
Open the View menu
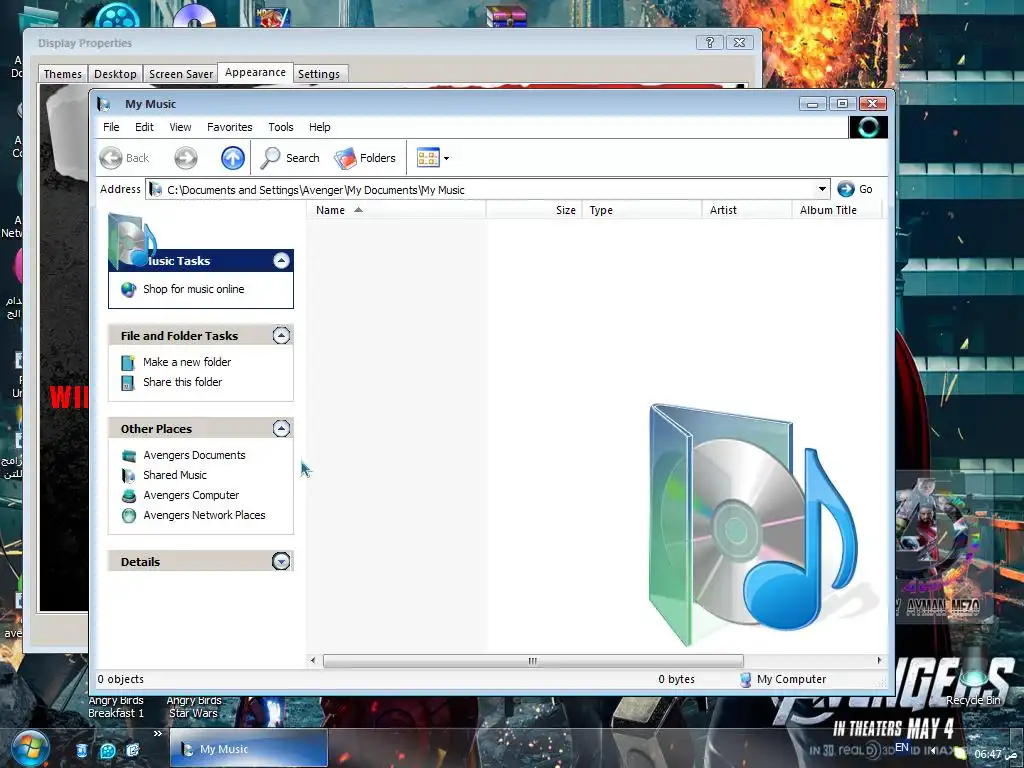(180, 127)
